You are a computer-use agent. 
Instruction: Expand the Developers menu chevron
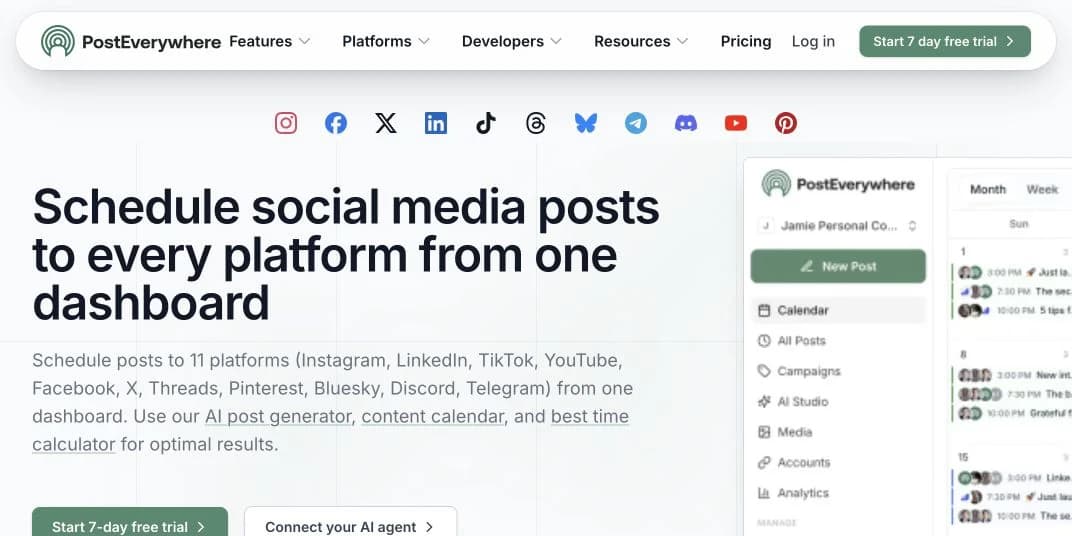pyautogui.click(x=556, y=41)
